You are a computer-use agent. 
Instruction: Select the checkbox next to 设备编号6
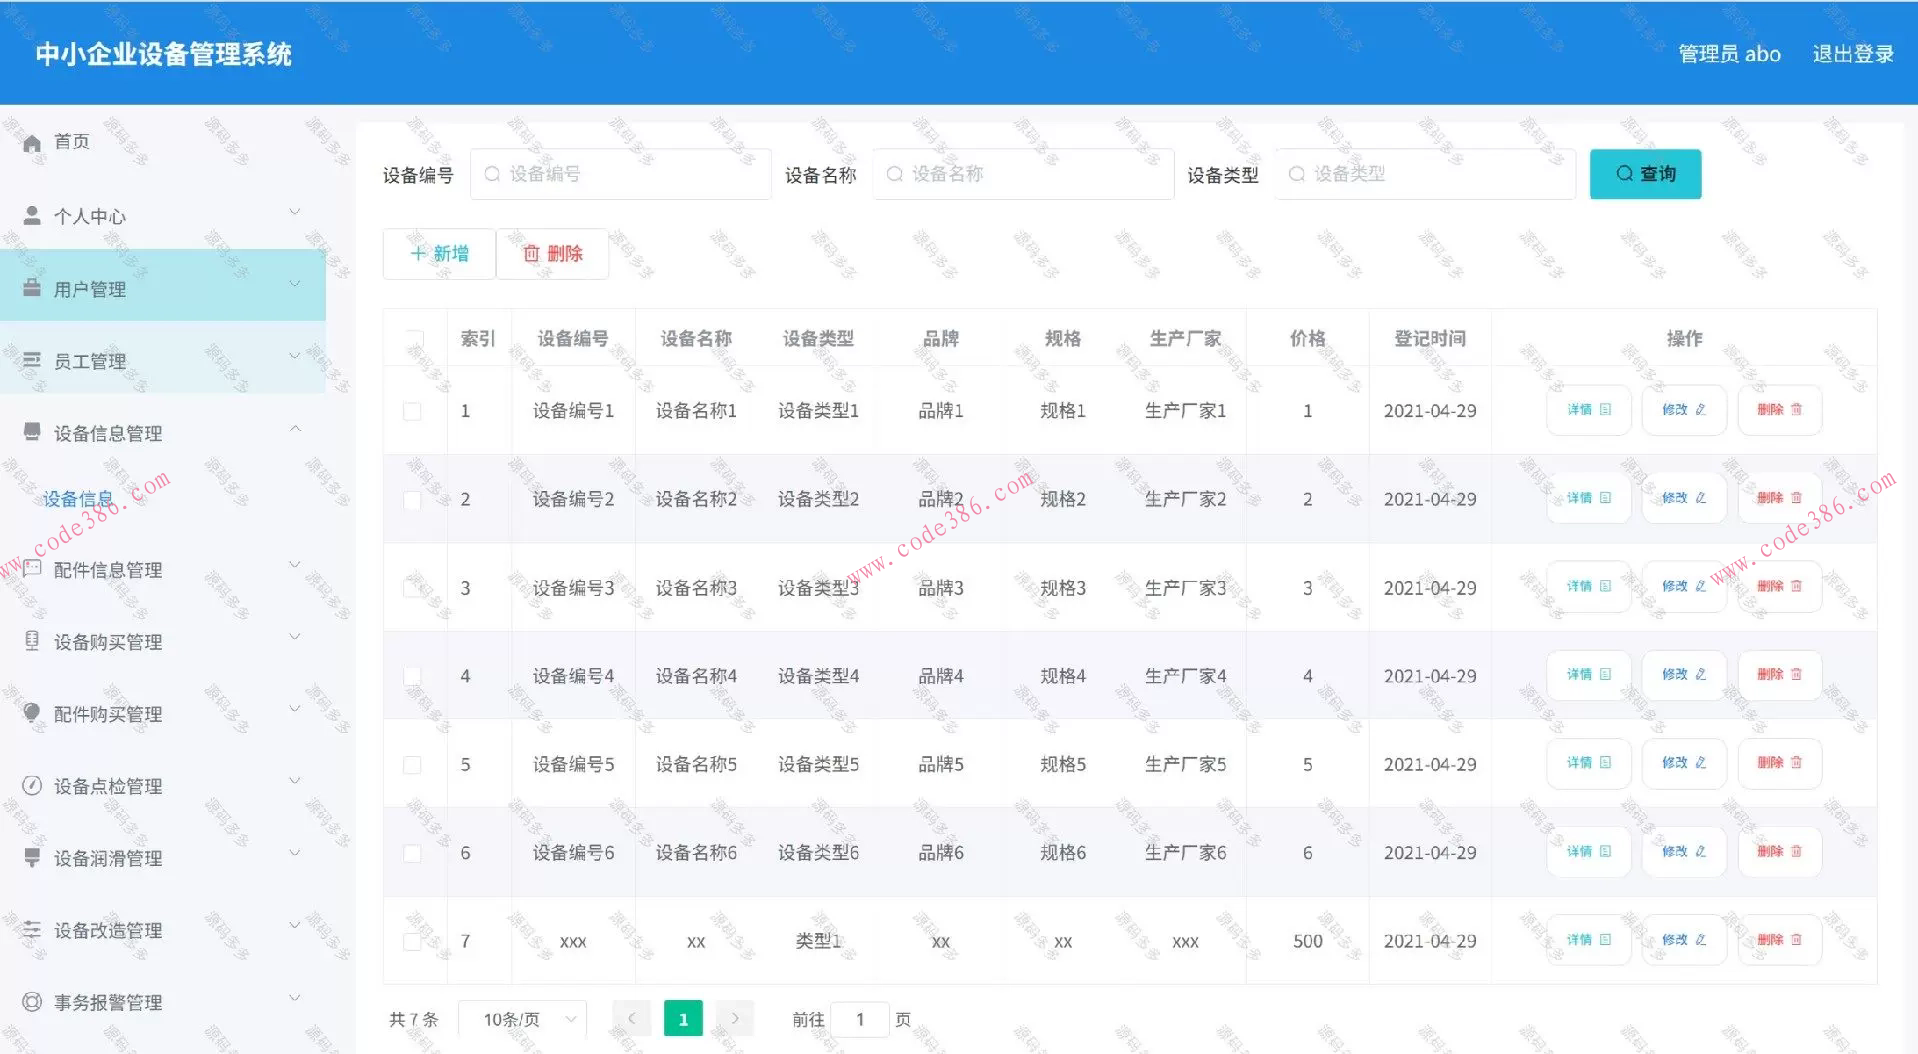pos(413,852)
